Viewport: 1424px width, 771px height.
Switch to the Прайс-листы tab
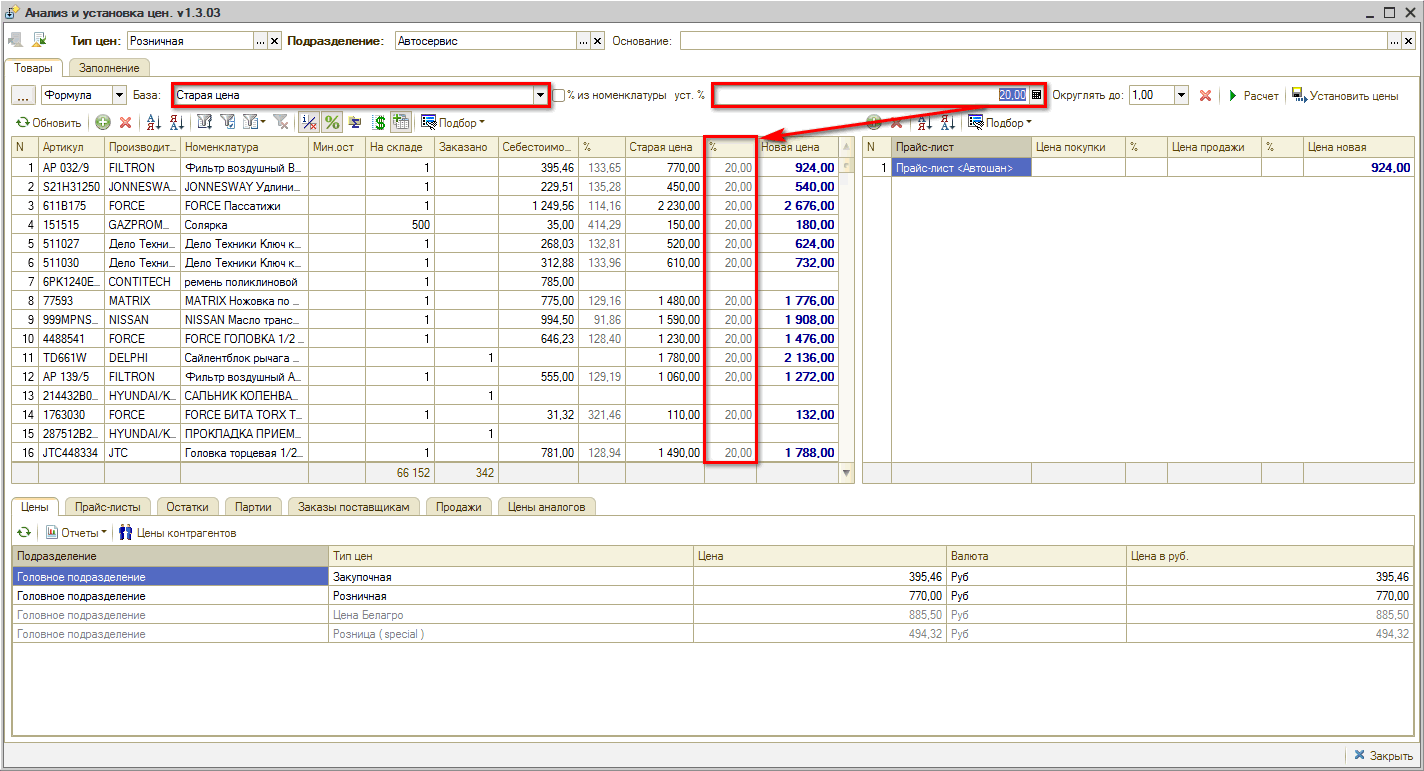(108, 507)
